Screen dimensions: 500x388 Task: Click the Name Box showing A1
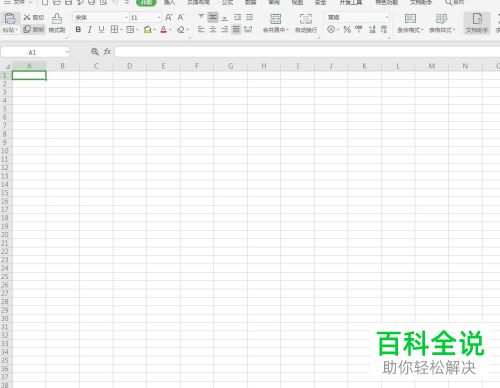coord(35,52)
